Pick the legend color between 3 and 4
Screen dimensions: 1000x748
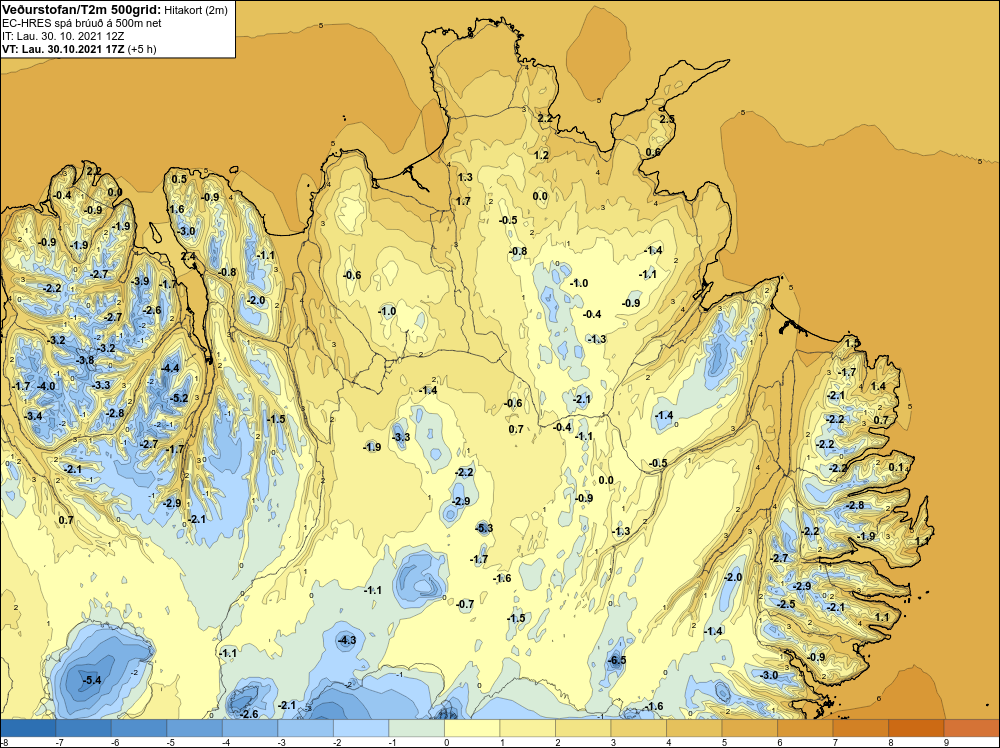click(x=638, y=728)
